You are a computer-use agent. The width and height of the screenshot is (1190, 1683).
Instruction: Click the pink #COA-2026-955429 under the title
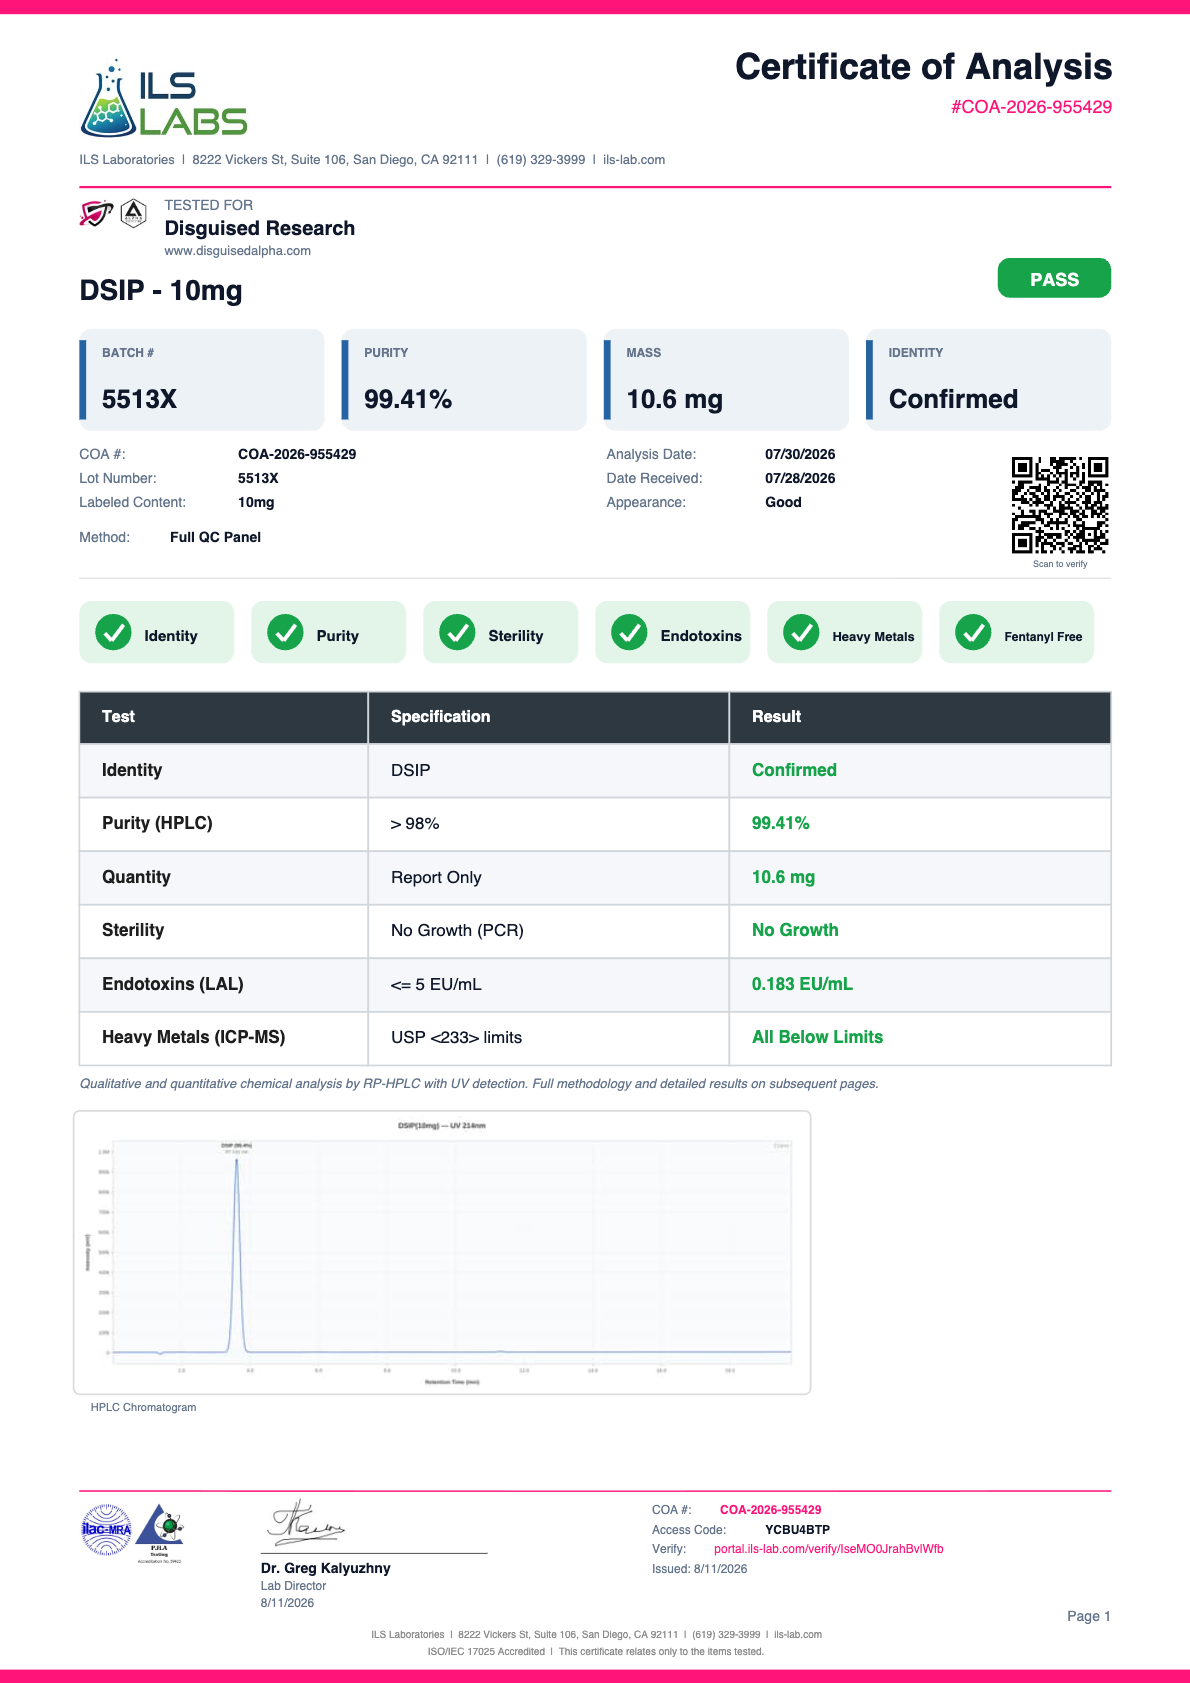coord(1031,107)
